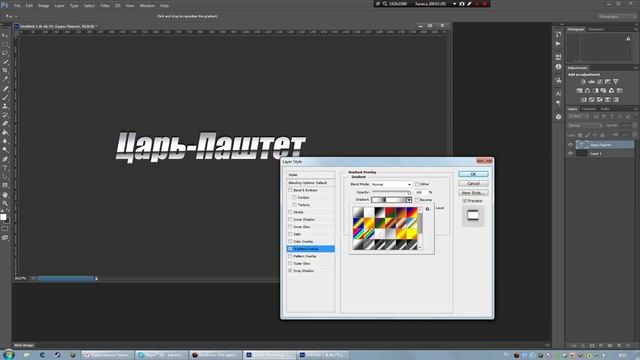640x360 pixels.
Task: Hide the text layer via eye icon
Action: 571,144
